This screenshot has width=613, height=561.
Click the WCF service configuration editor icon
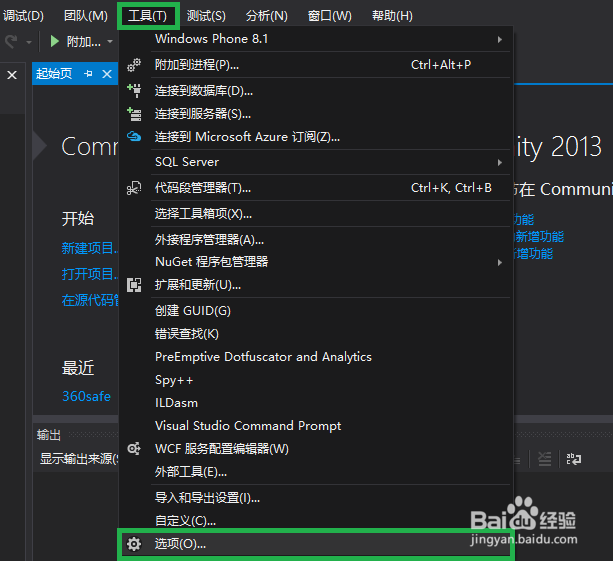[134, 448]
